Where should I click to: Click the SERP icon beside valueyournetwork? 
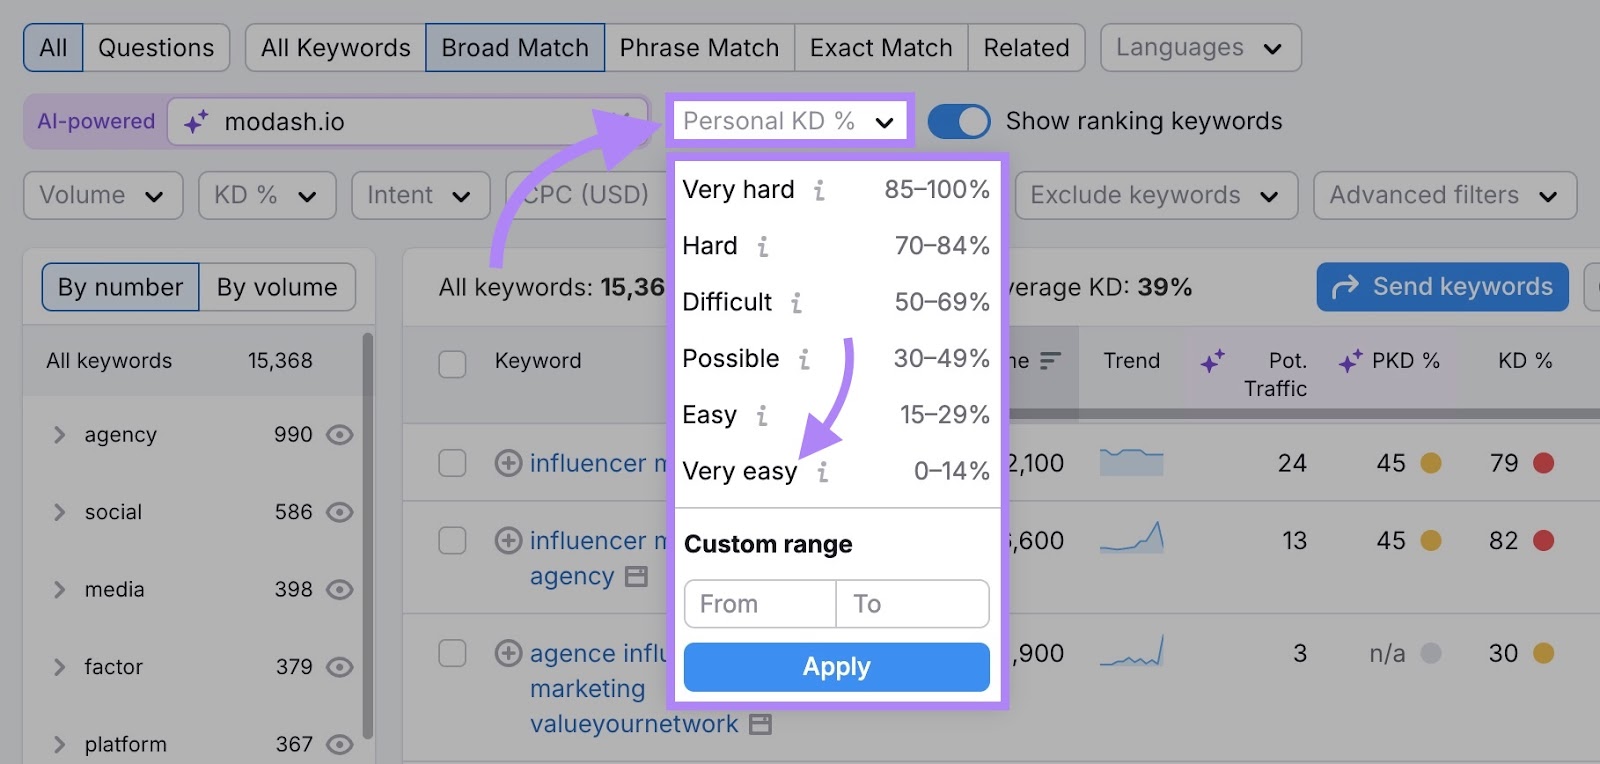pyautogui.click(x=760, y=724)
